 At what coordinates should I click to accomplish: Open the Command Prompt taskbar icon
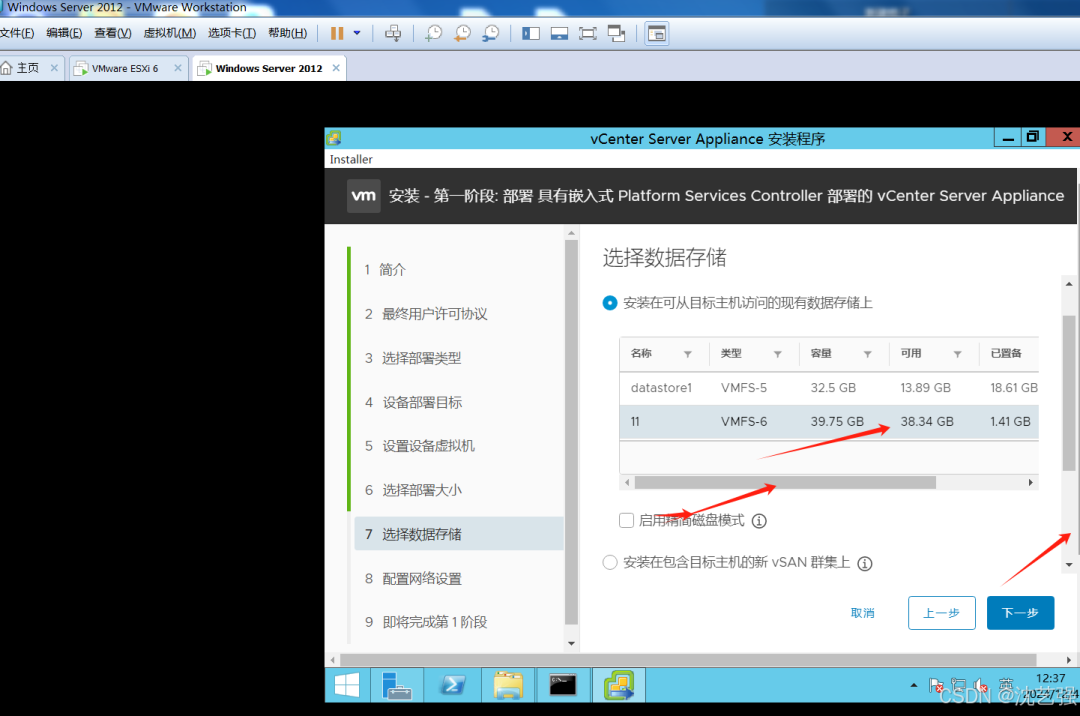click(x=563, y=685)
